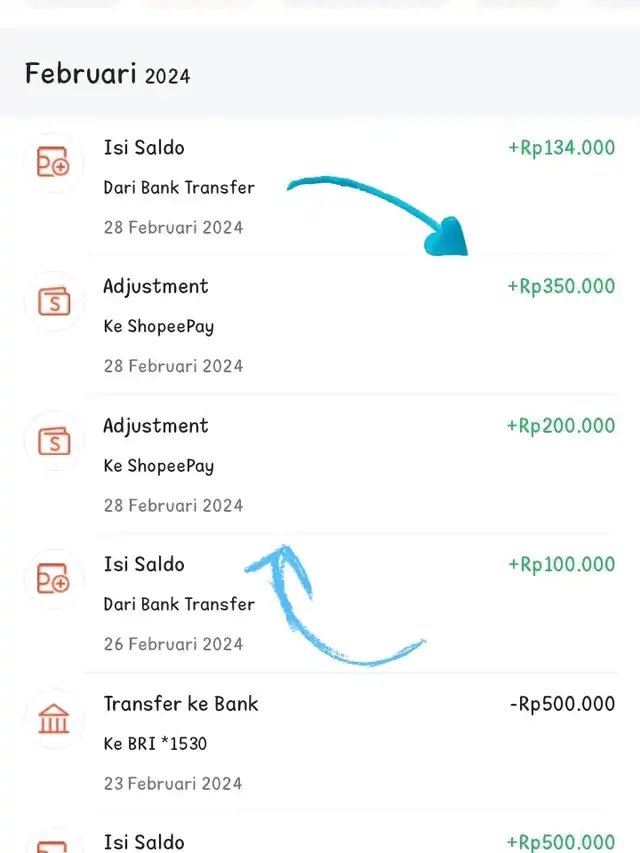Viewport: 640px width, 853px height.
Task: Open the Isi Saldo entry dated 28 Februari 2024
Action: [x=144, y=147]
